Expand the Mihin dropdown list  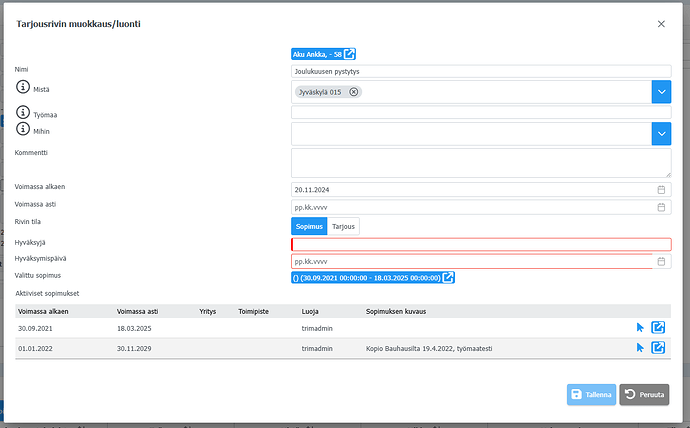[661, 133]
